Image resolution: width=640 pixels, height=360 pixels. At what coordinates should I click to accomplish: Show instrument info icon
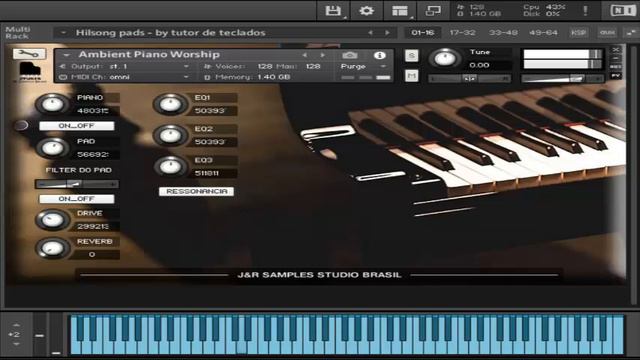click(x=380, y=55)
